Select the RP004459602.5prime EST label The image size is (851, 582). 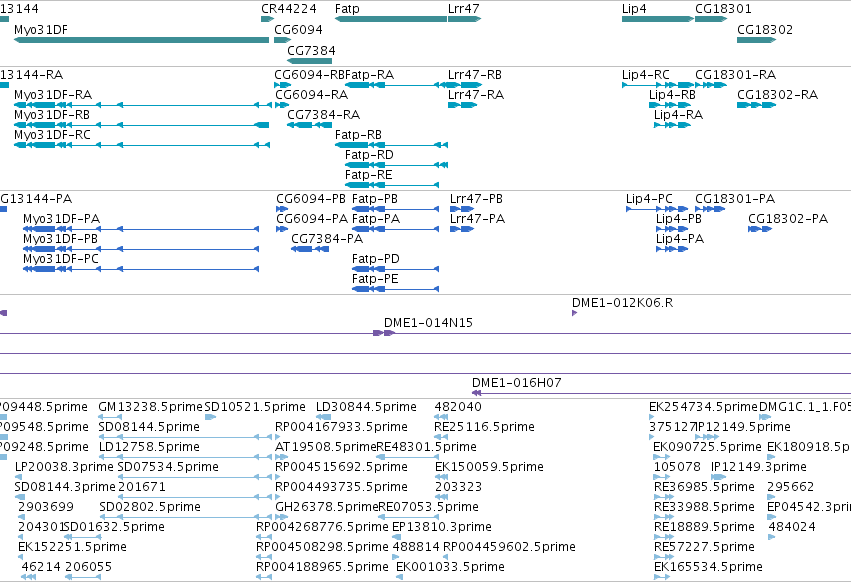510,547
